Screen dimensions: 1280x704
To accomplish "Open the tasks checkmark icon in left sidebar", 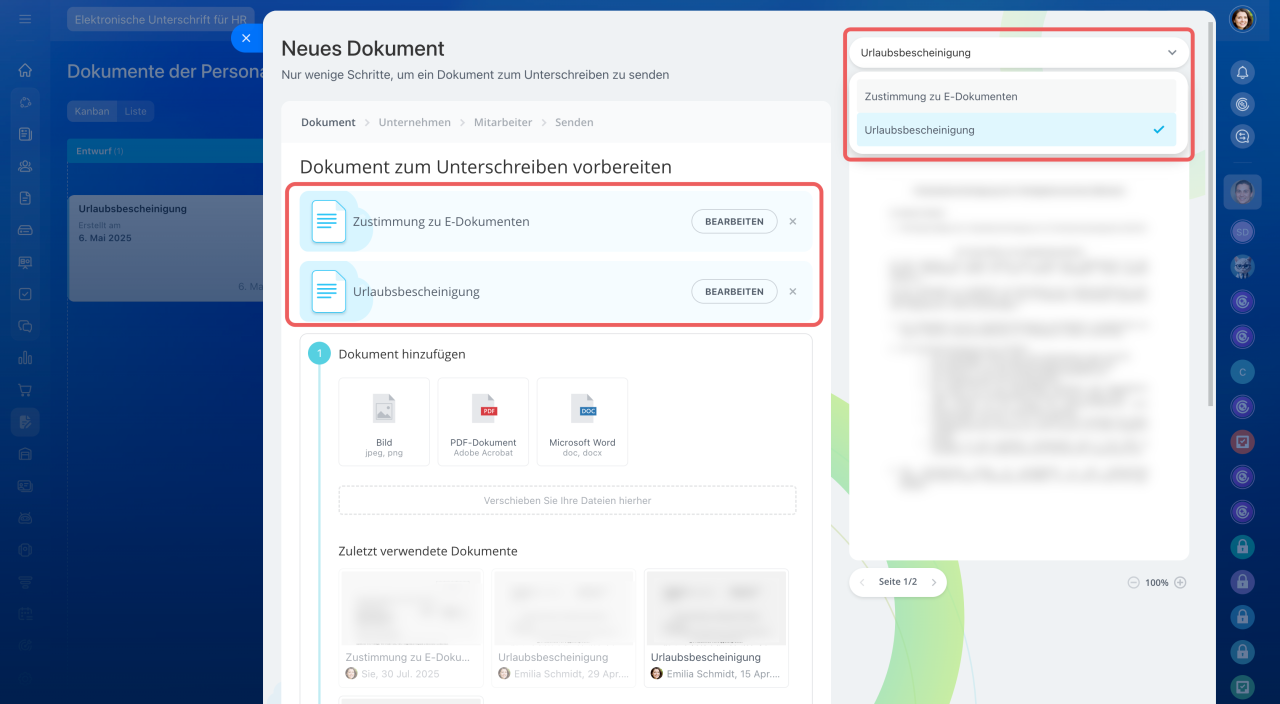I will [25, 294].
